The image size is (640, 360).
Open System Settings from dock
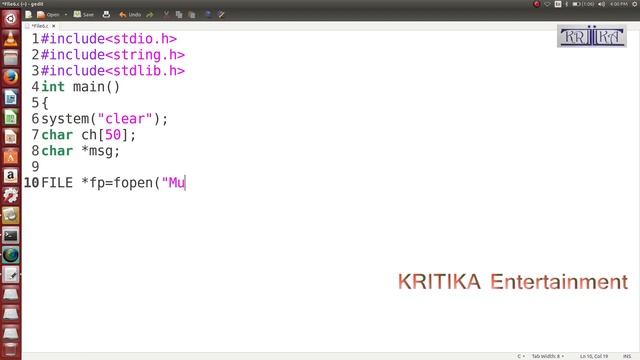point(11,196)
